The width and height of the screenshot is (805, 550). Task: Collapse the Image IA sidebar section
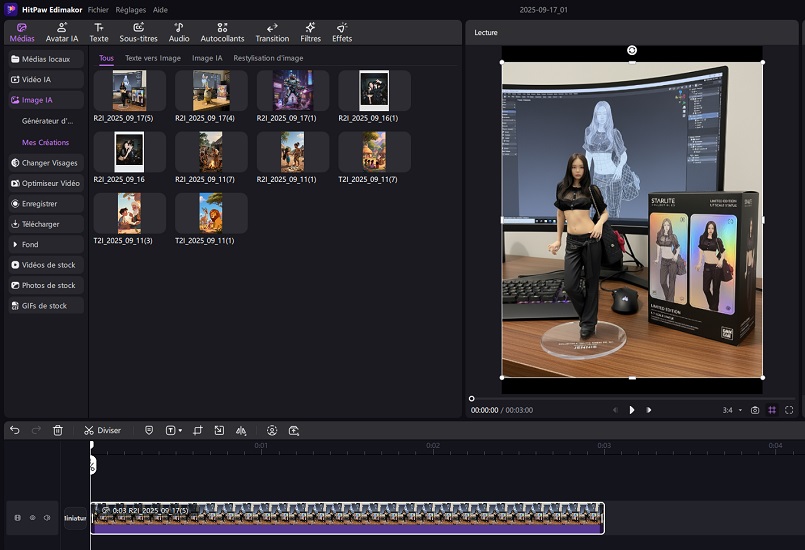pyautogui.click(x=46, y=100)
